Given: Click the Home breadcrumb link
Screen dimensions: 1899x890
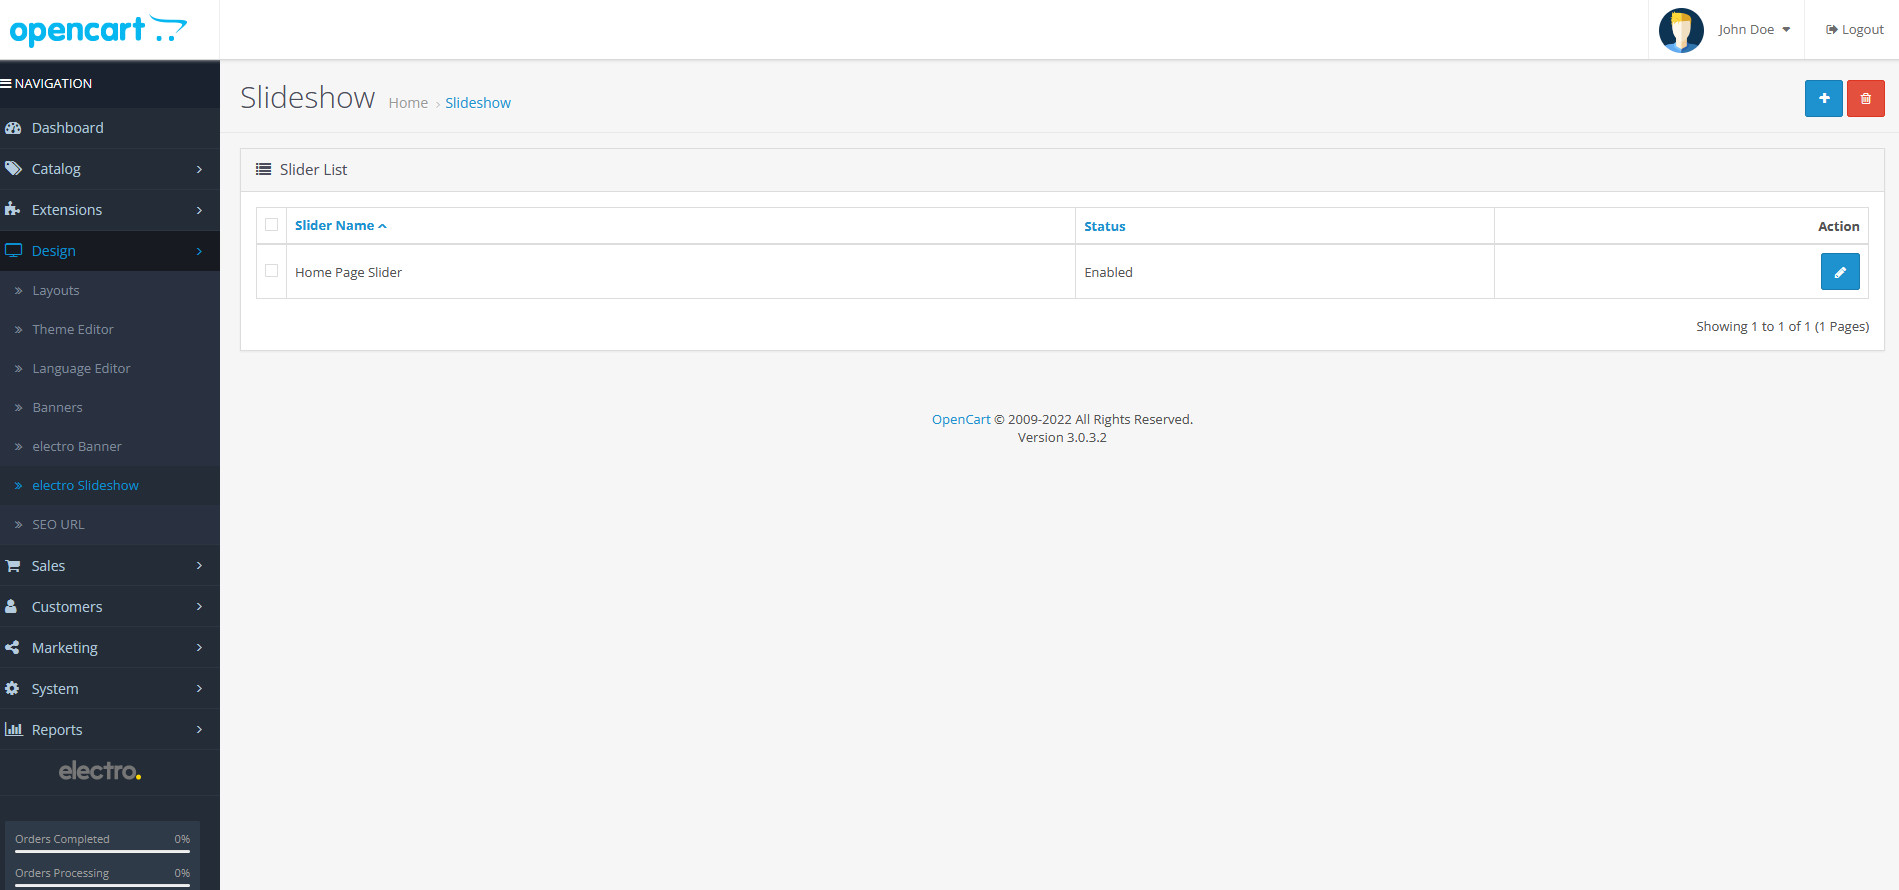Looking at the screenshot, I should (x=408, y=103).
